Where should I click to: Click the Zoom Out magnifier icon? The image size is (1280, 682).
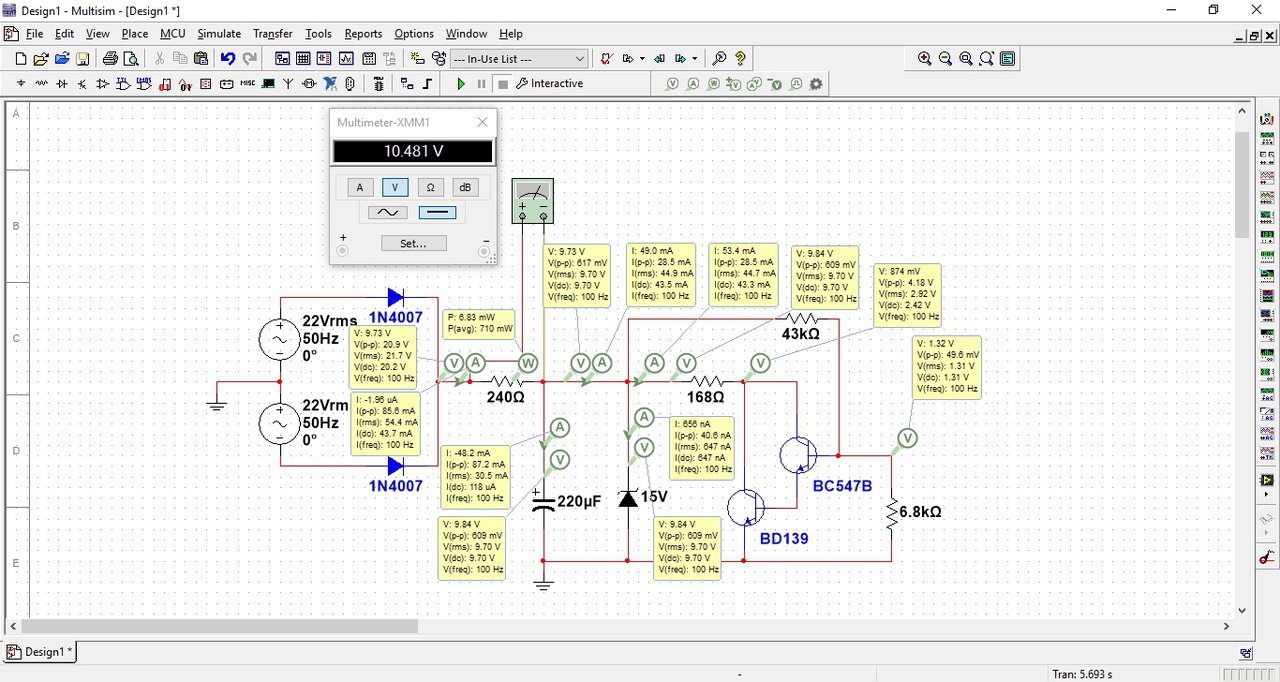(x=945, y=59)
